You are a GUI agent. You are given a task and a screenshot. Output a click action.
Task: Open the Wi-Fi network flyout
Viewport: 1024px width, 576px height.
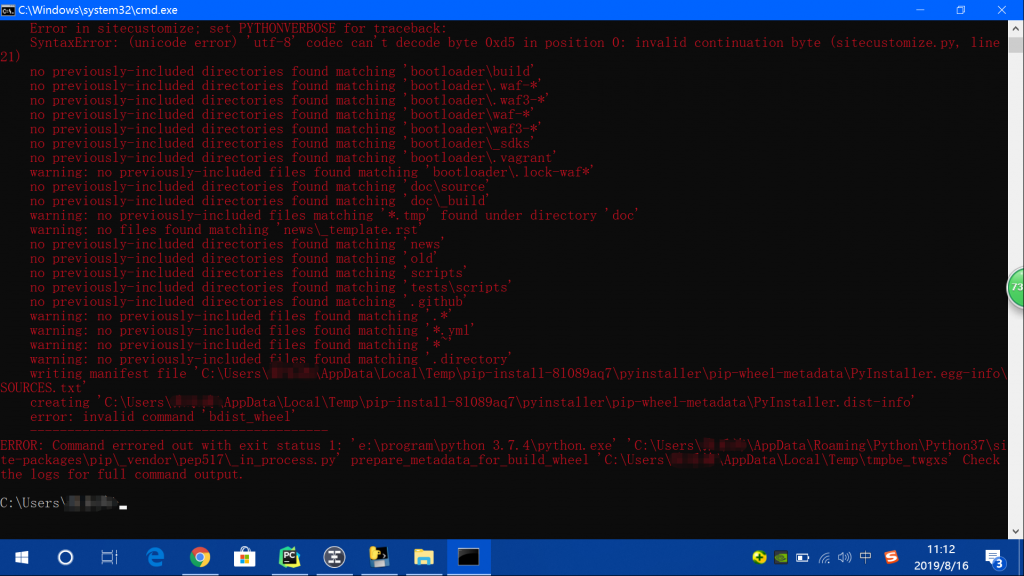[x=823, y=557]
